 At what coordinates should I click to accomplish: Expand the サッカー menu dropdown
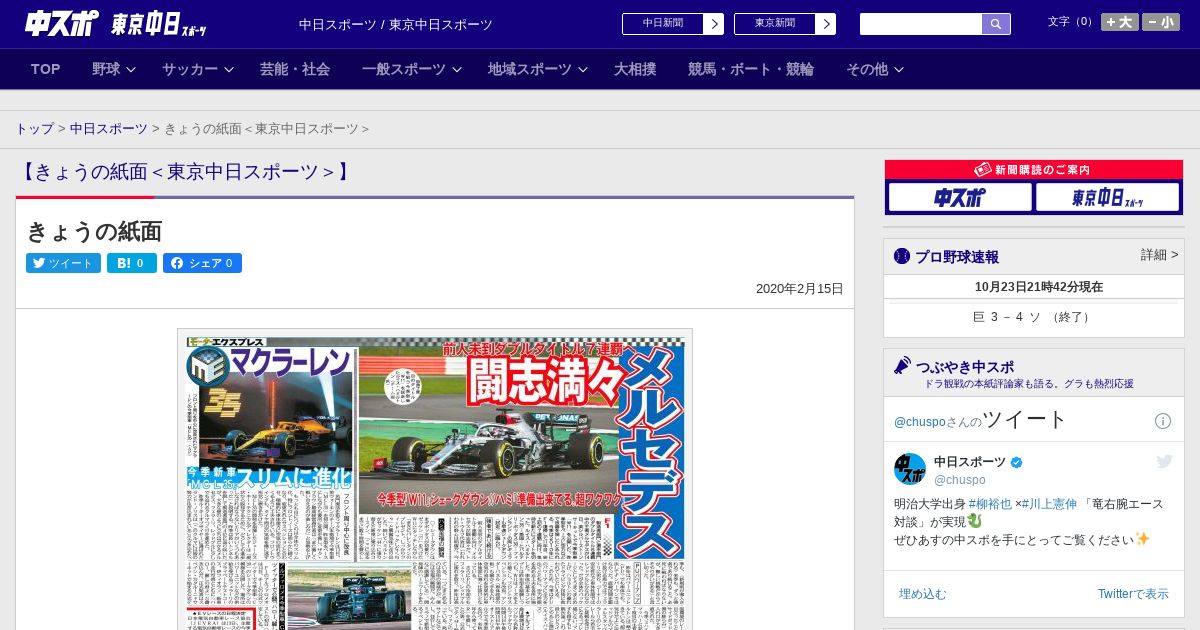198,69
